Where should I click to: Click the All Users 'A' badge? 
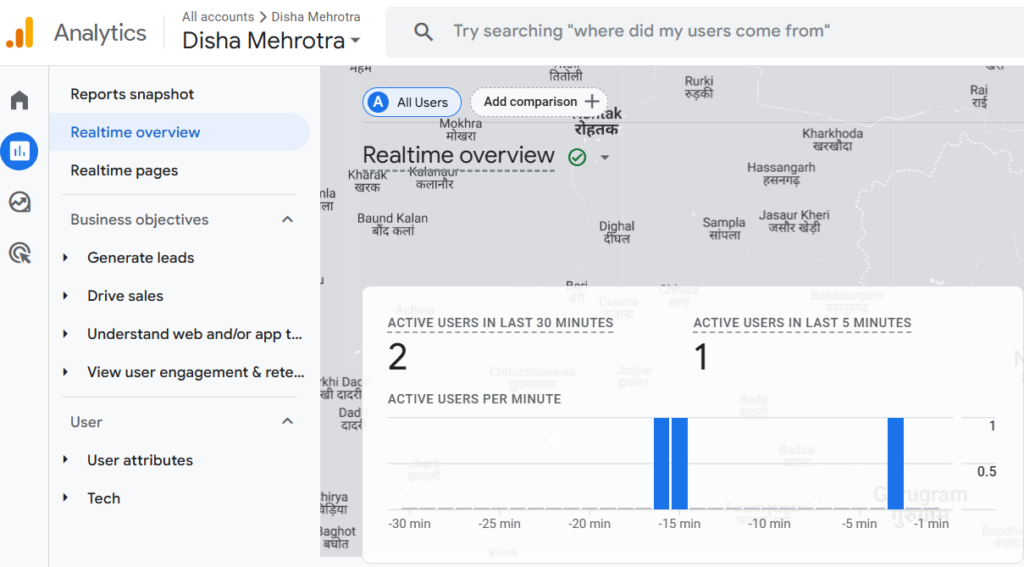point(377,102)
